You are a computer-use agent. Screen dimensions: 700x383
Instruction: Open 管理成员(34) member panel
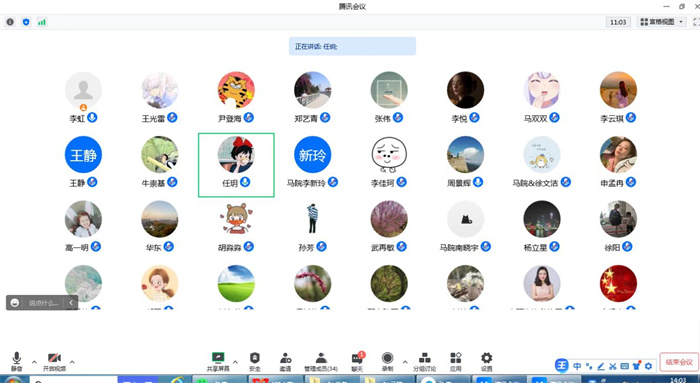[321, 362]
